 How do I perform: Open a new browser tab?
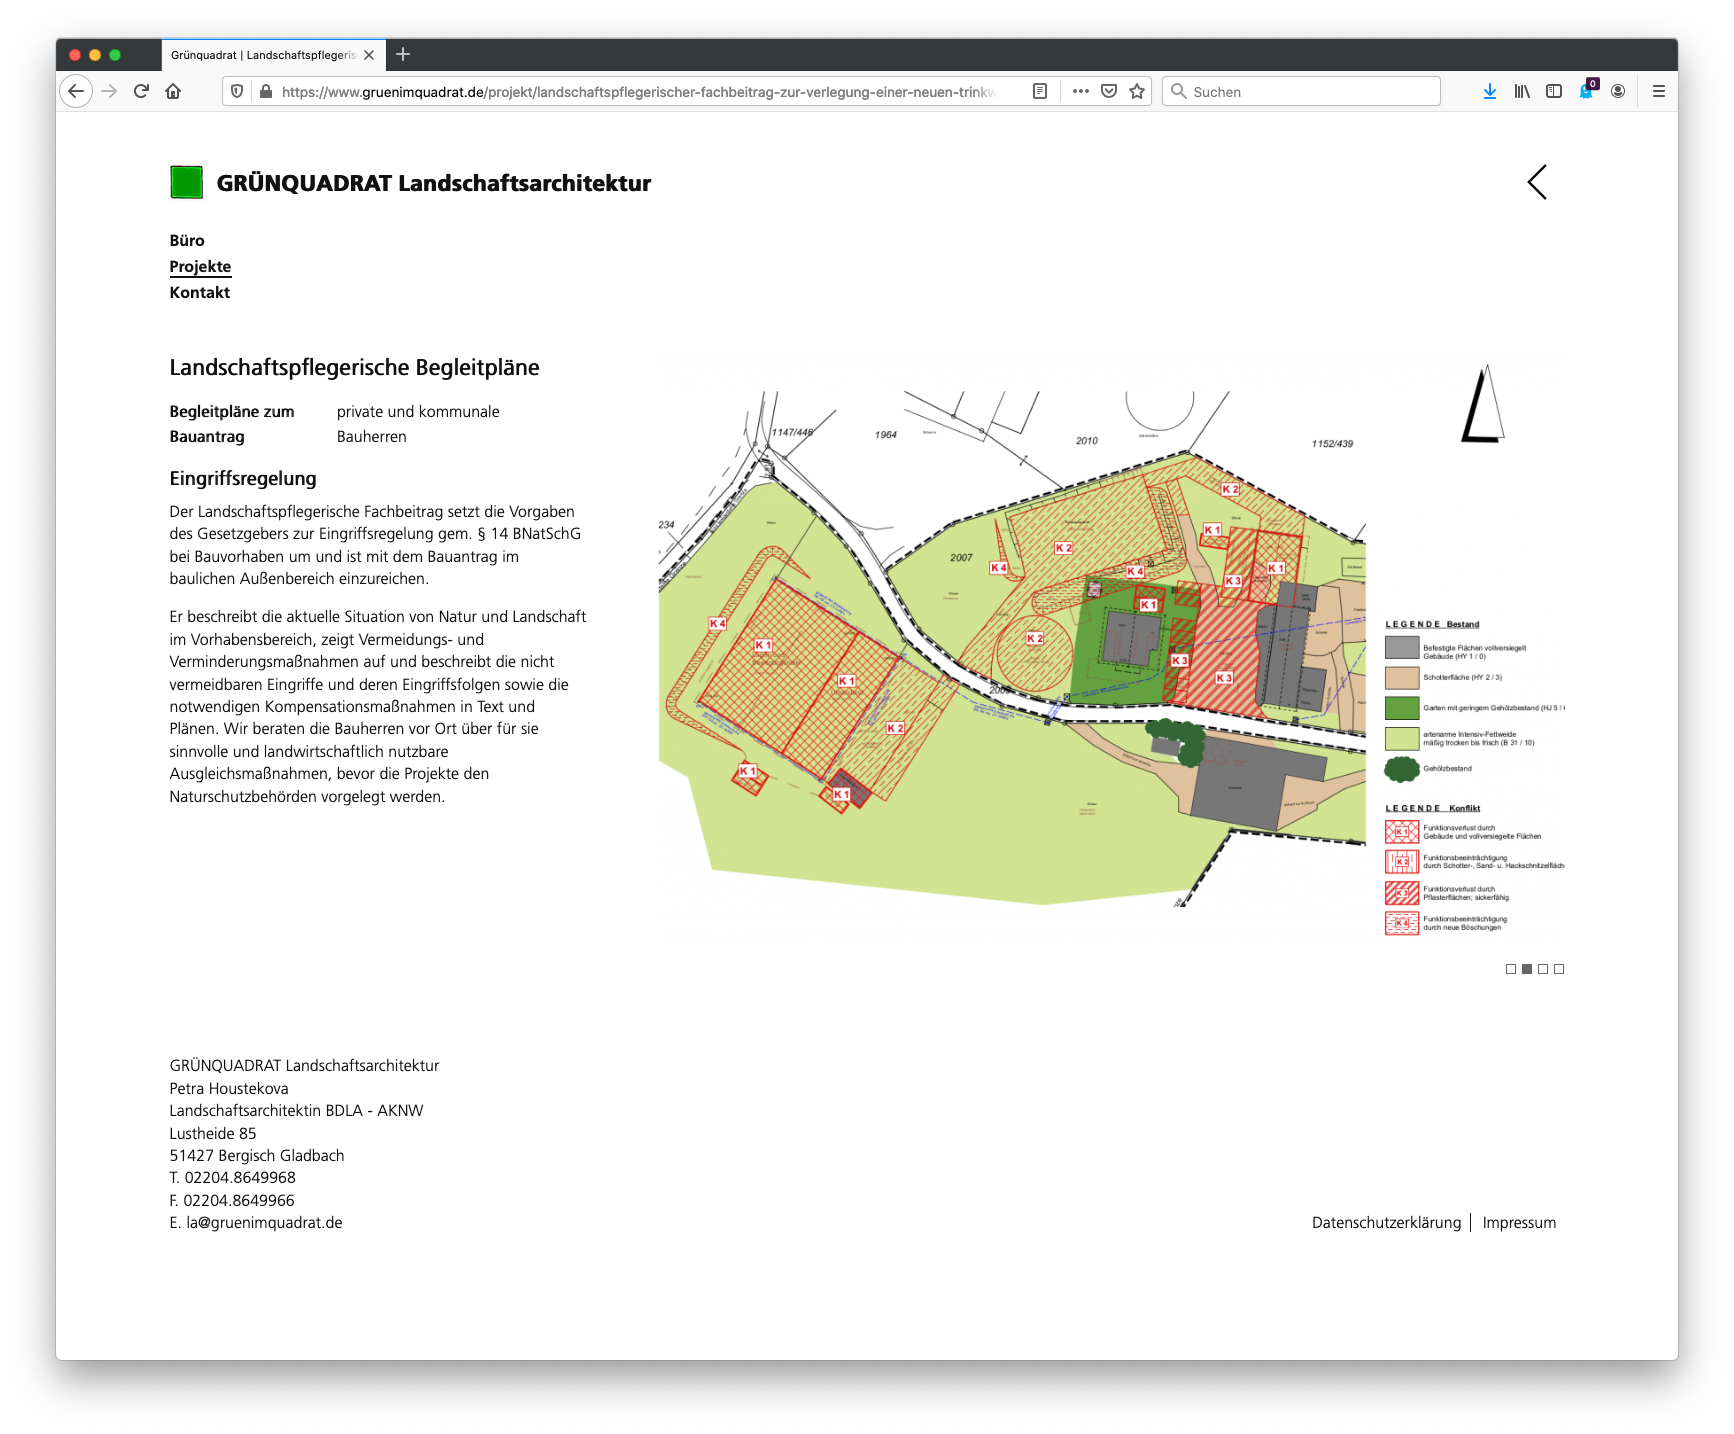(x=403, y=54)
